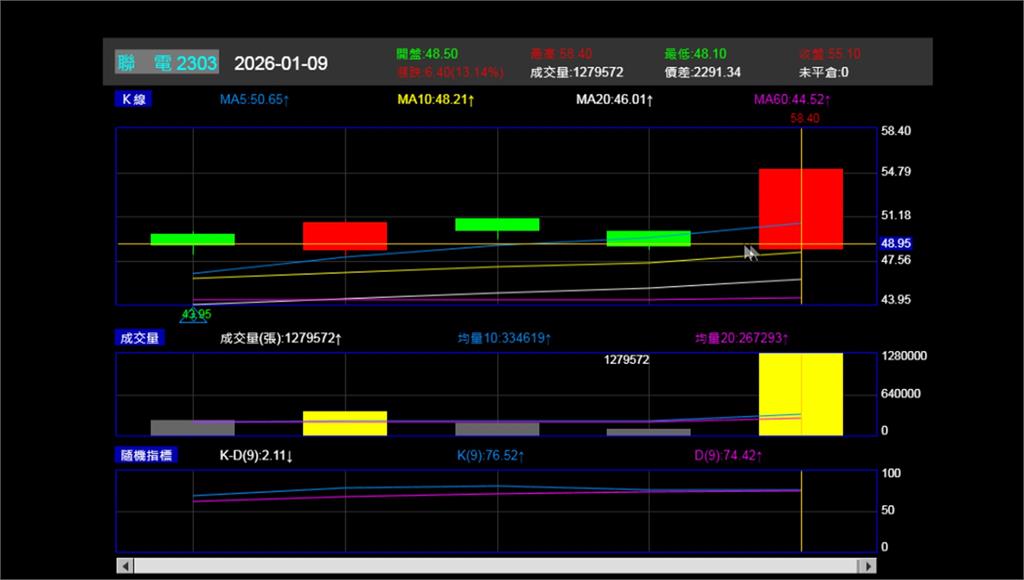Click the 聯電 2303 stock name box
Image resolution: width=1024 pixels, height=580 pixels.
tap(166, 63)
